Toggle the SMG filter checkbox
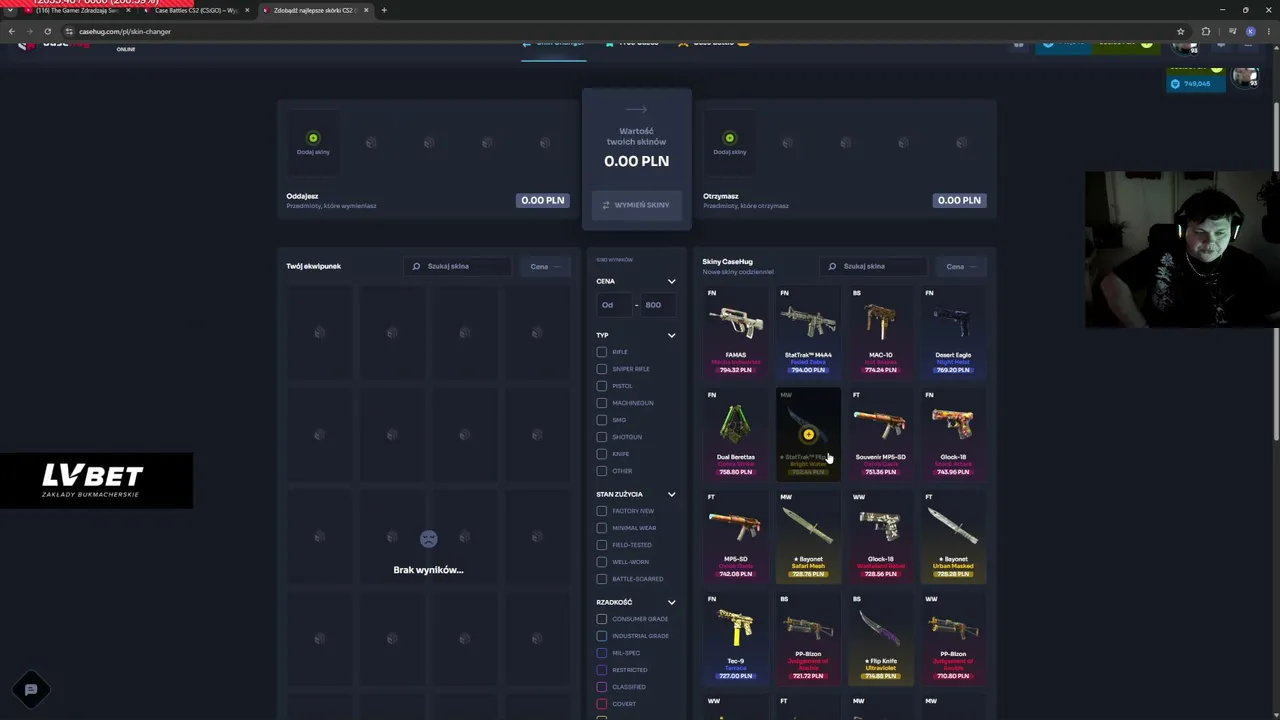The width and height of the screenshot is (1280, 720). click(x=601, y=420)
